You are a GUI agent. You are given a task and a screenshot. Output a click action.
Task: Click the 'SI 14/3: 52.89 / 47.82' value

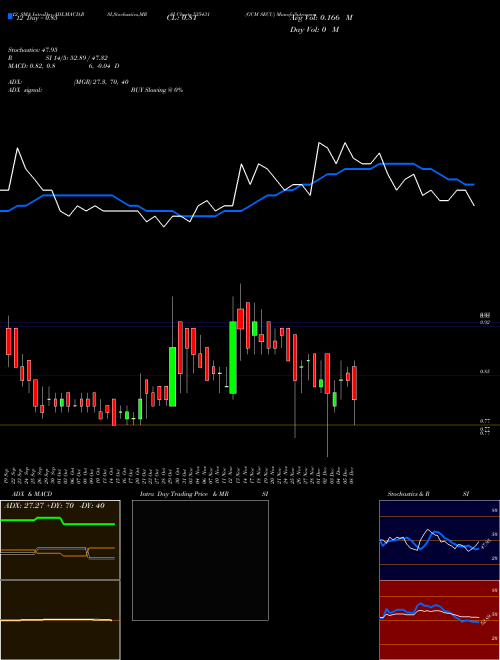click(x=77, y=58)
